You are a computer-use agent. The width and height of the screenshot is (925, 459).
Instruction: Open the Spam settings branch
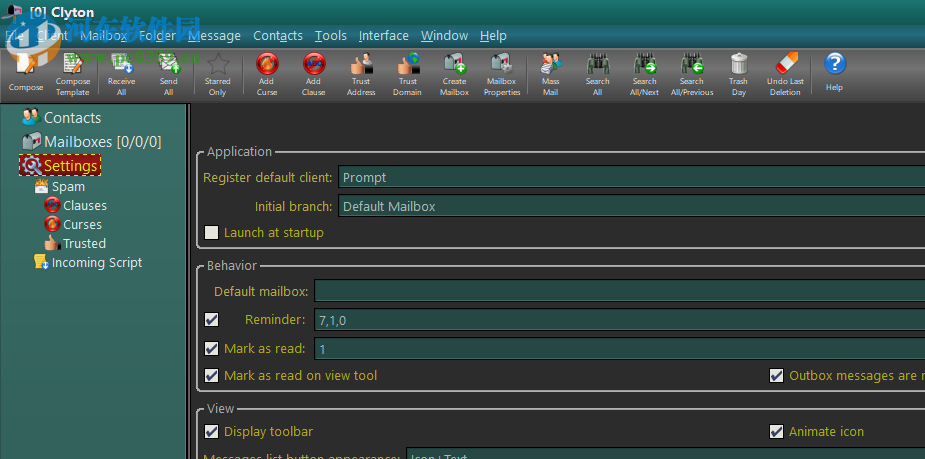point(60,186)
